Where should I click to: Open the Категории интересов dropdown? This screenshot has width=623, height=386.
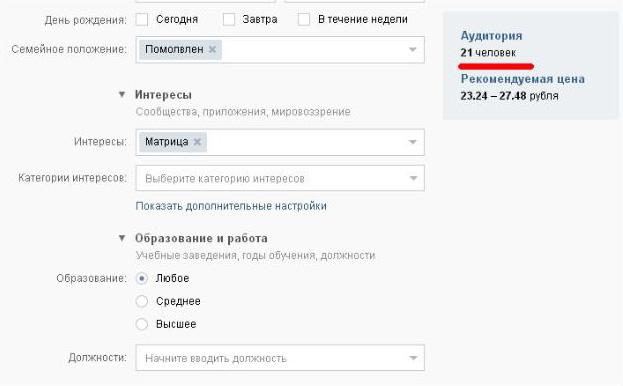[x=280, y=178]
